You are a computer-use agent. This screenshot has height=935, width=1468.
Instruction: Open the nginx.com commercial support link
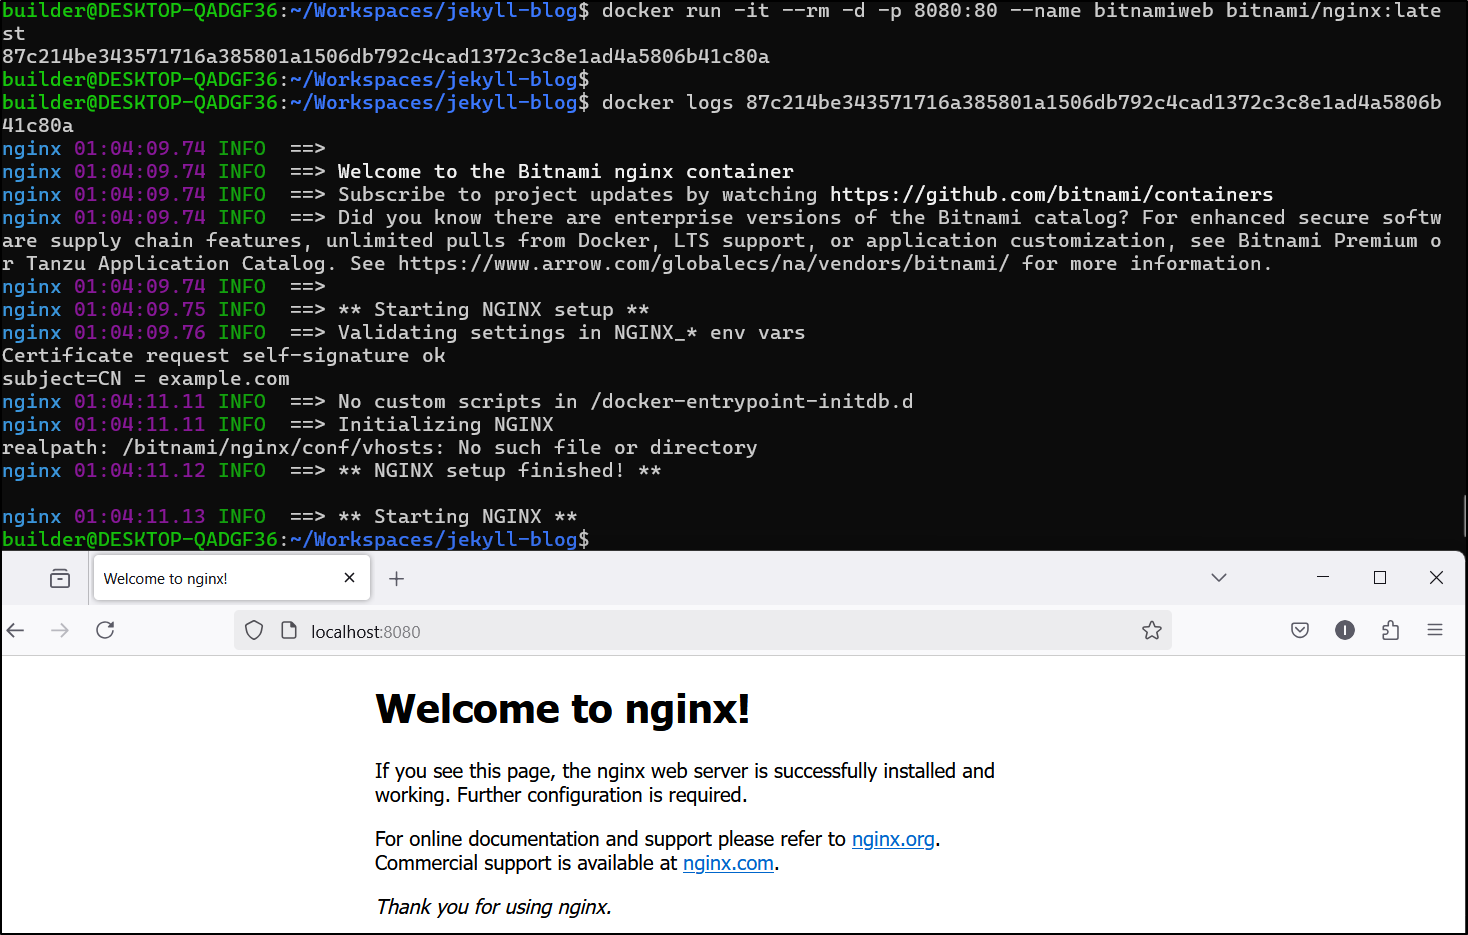click(728, 863)
